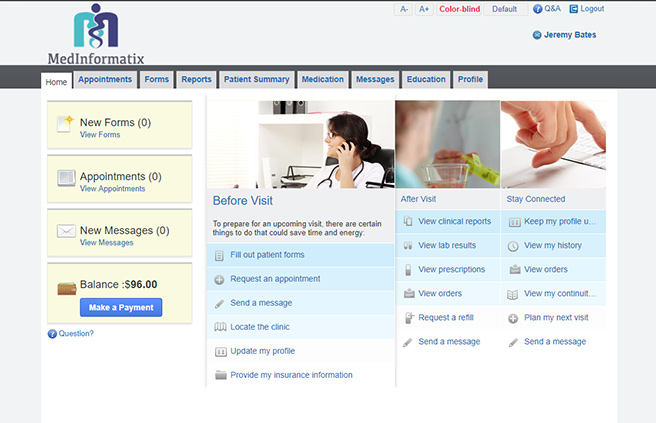Viewport: 656px width, 423px height.
Task: Click the View my history clock icon
Action: (x=513, y=246)
